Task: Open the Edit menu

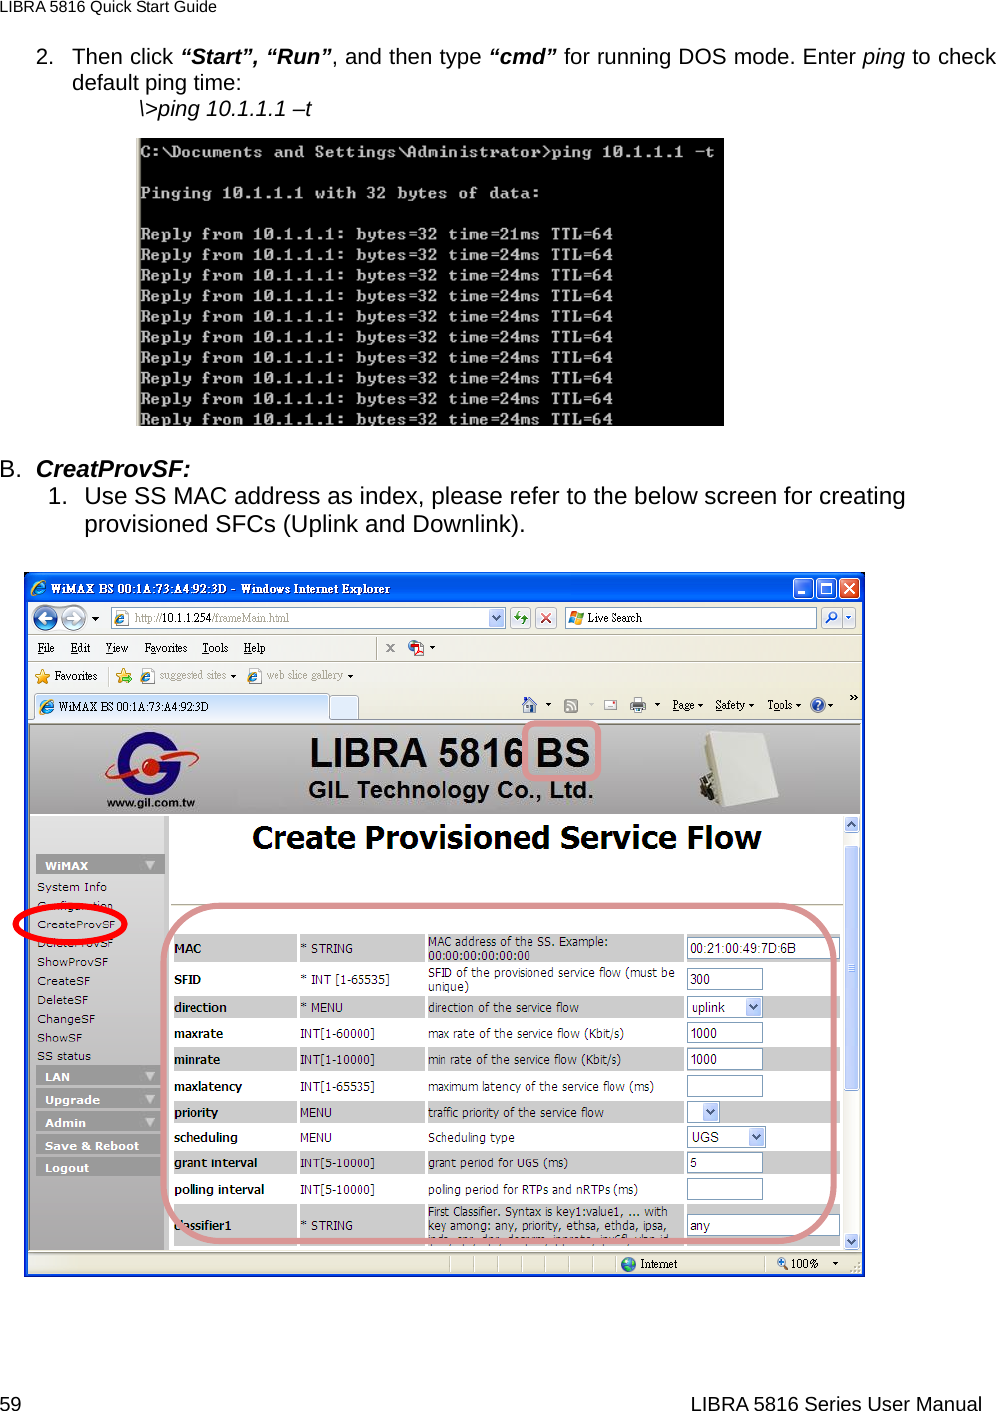Action: [x=81, y=648]
